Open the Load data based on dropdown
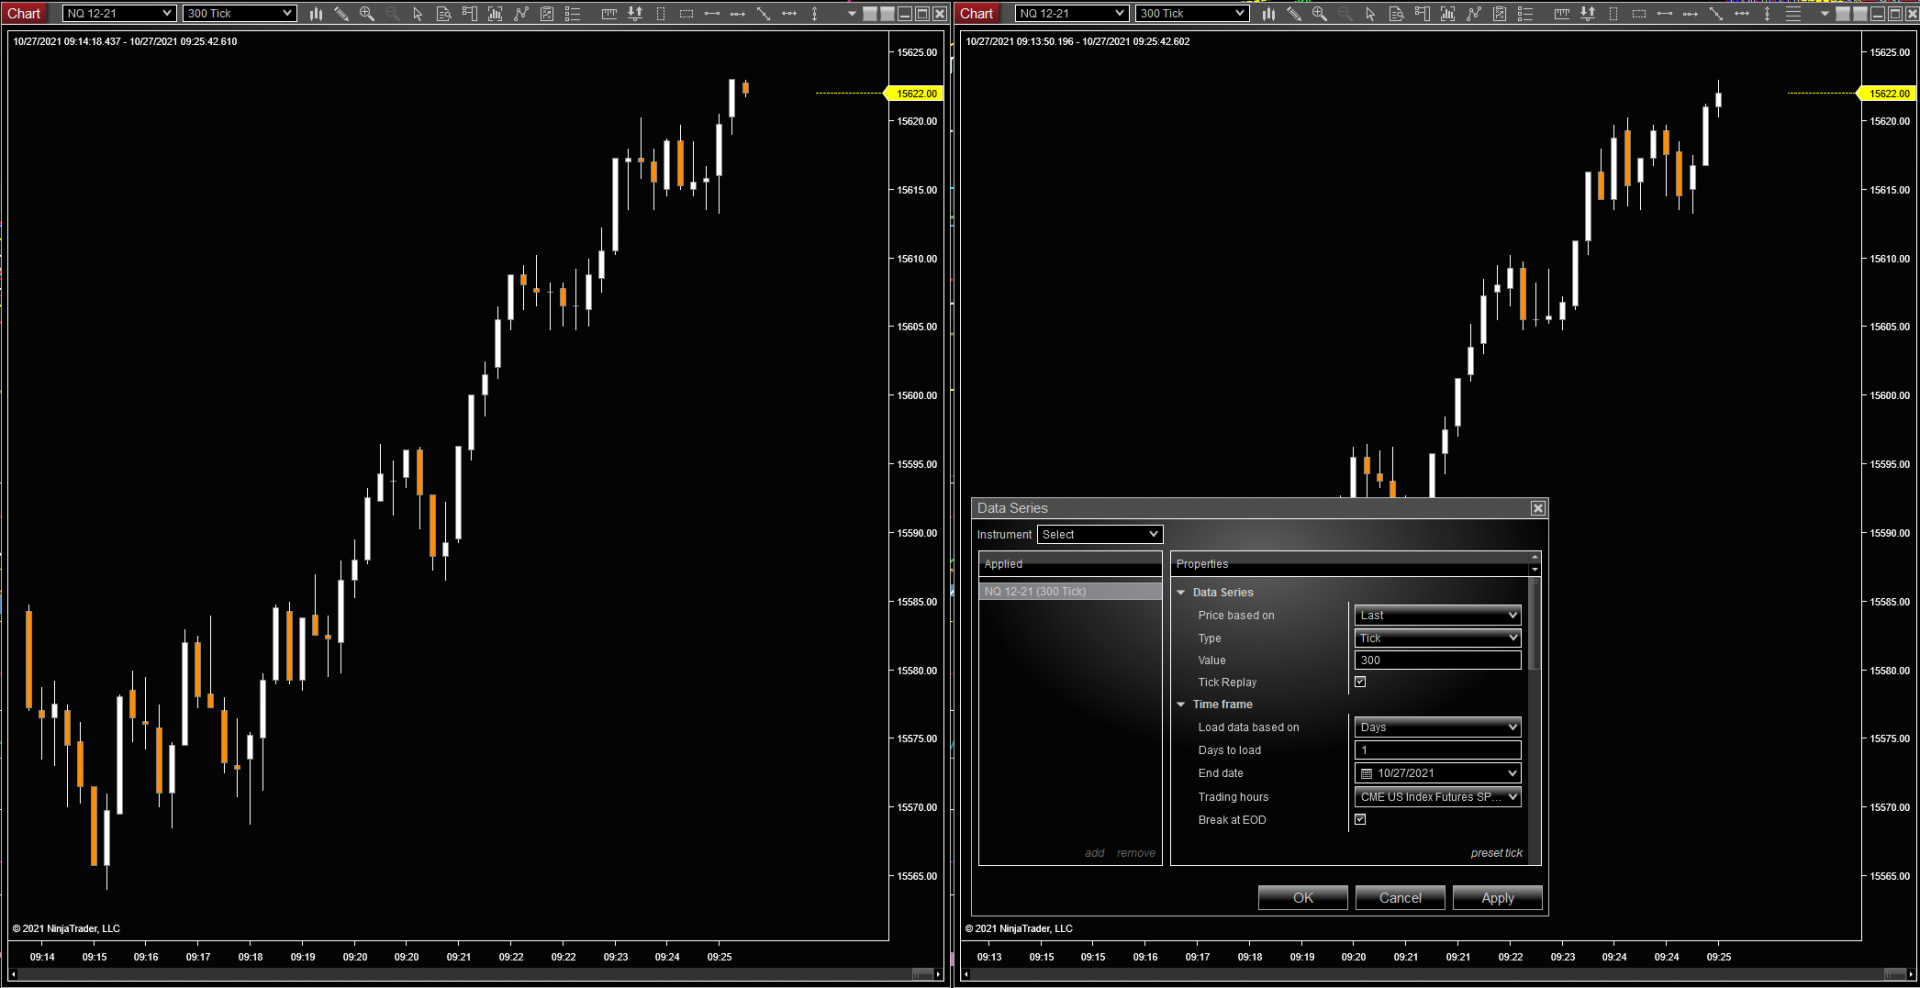Image resolution: width=1920 pixels, height=988 pixels. (1438, 727)
